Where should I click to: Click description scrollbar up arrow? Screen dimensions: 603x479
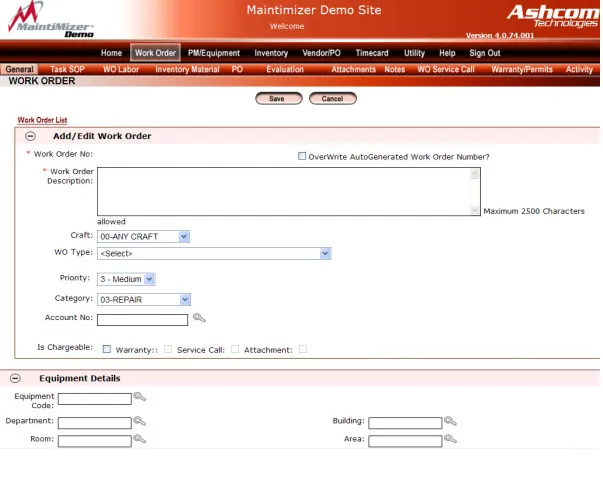click(x=475, y=175)
